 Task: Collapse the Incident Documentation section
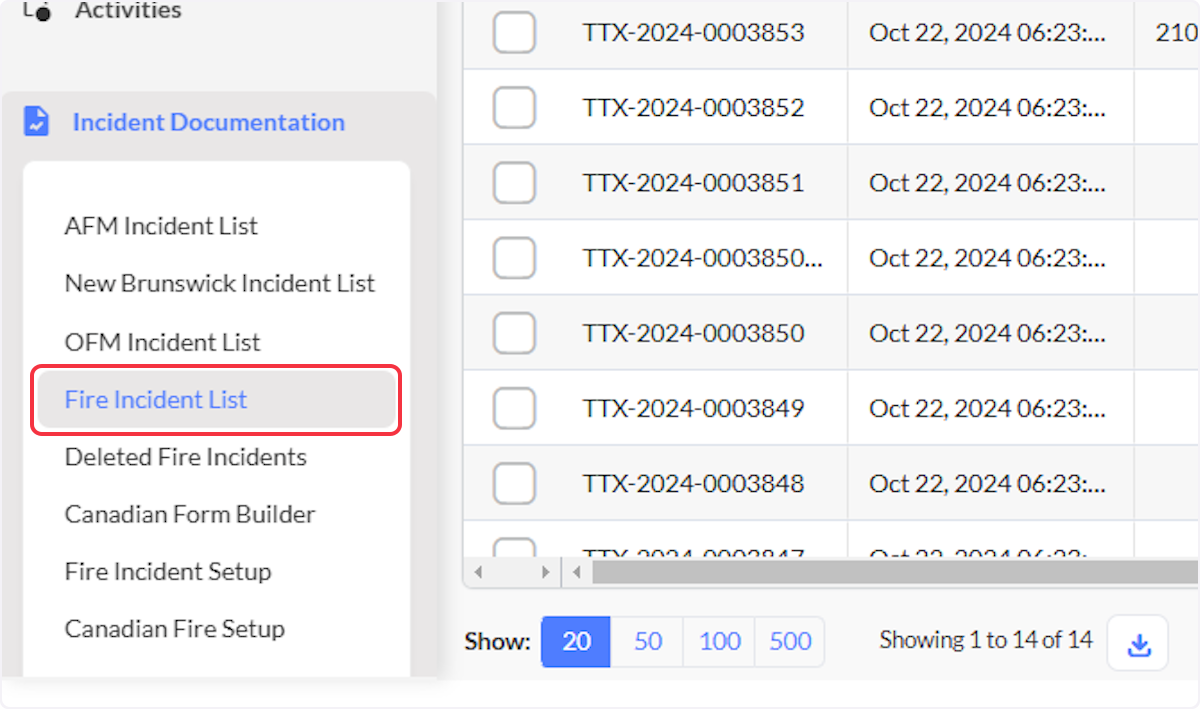[x=208, y=122]
